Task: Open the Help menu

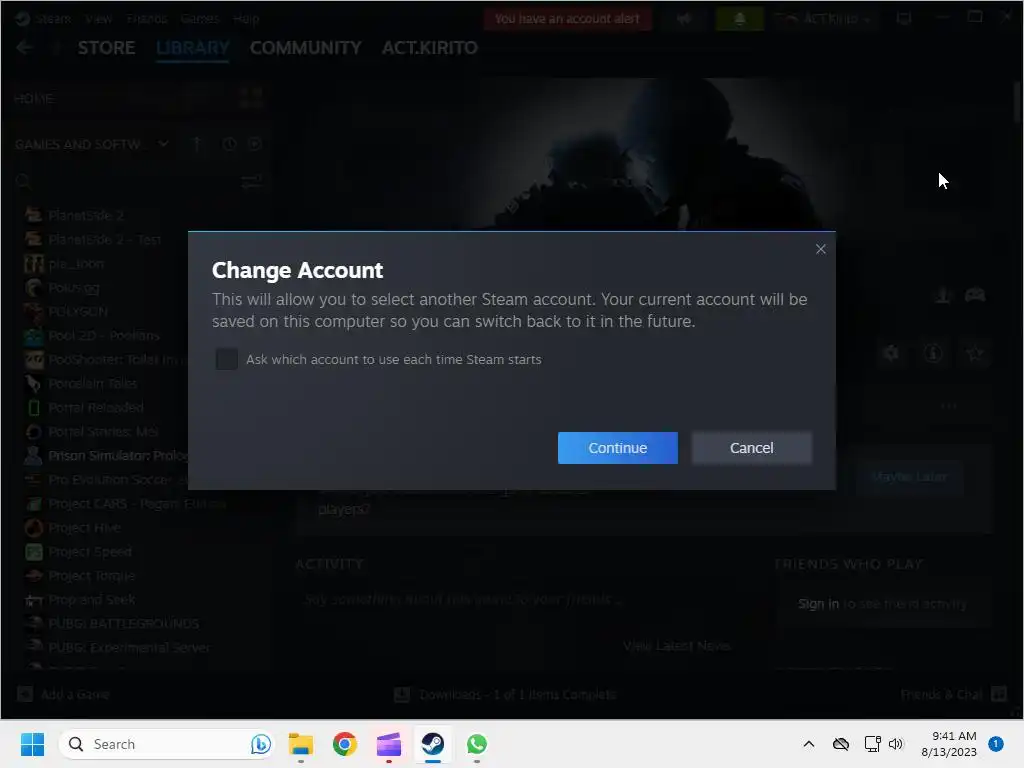Action: click(246, 18)
